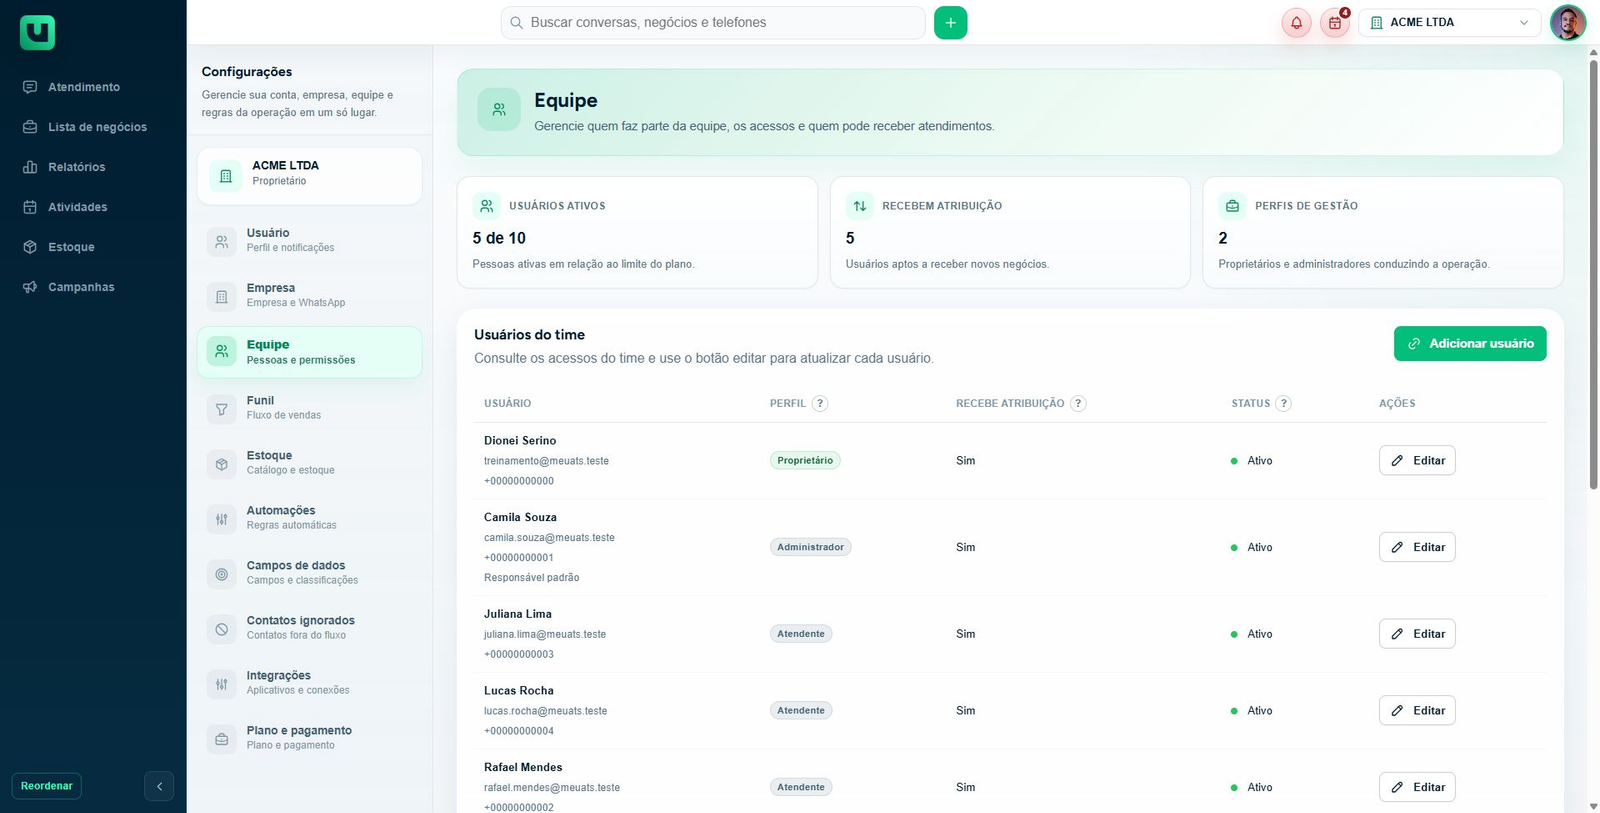Click the Funil funnel icon
The image size is (1600, 813).
pos(221,408)
